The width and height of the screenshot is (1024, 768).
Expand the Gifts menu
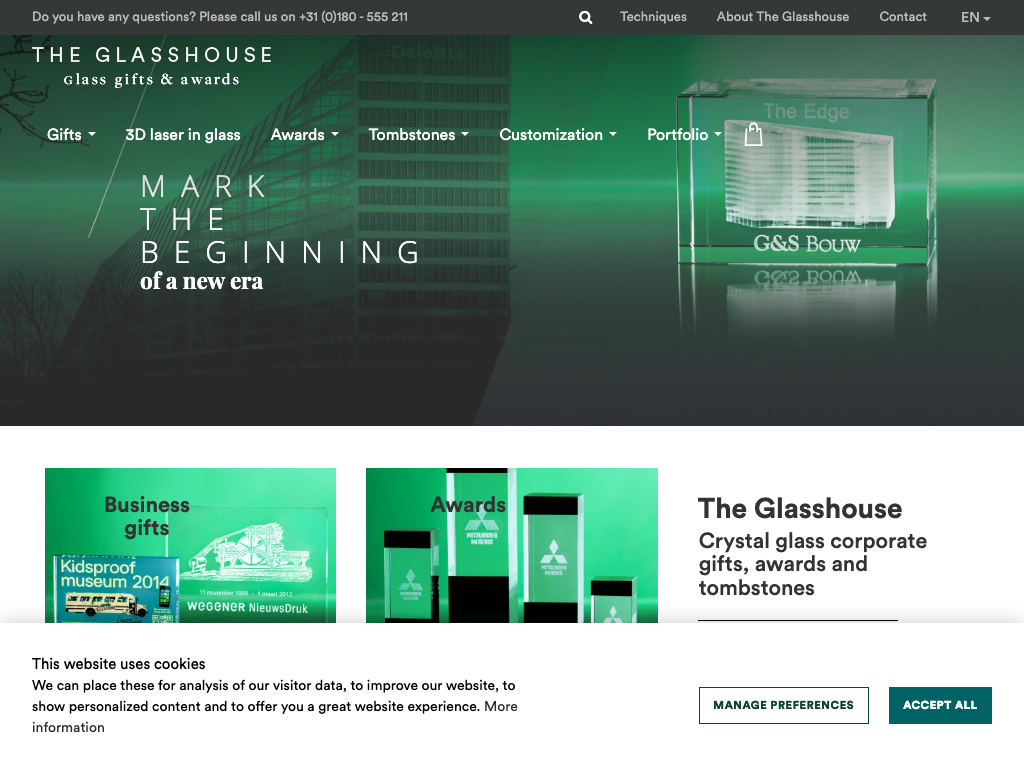(71, 135)
